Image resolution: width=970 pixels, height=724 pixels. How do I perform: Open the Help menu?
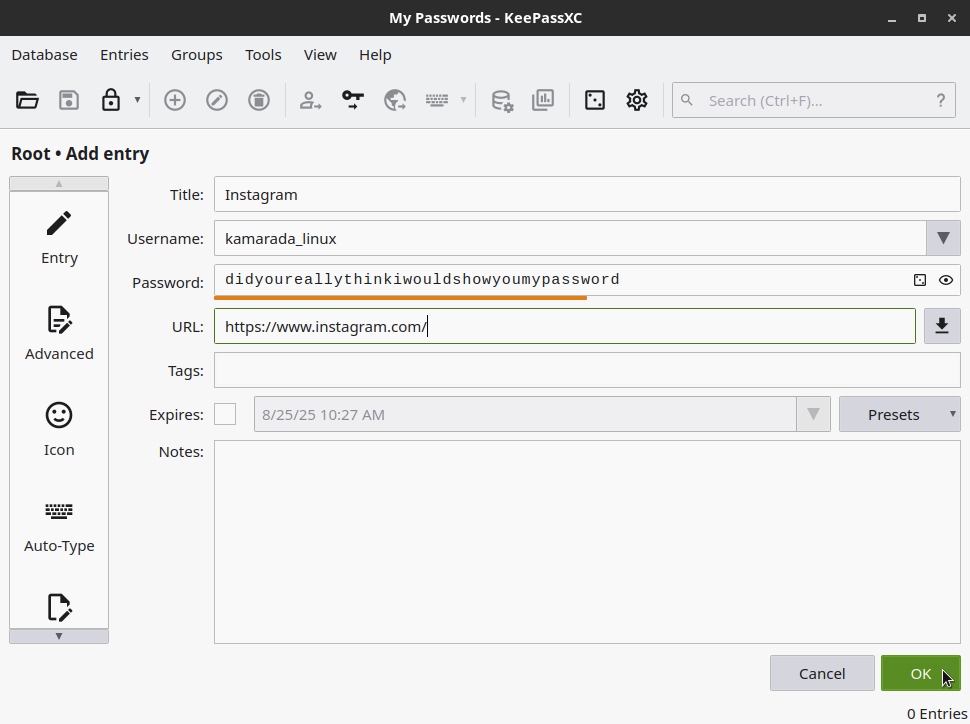(x=376, y=55)
